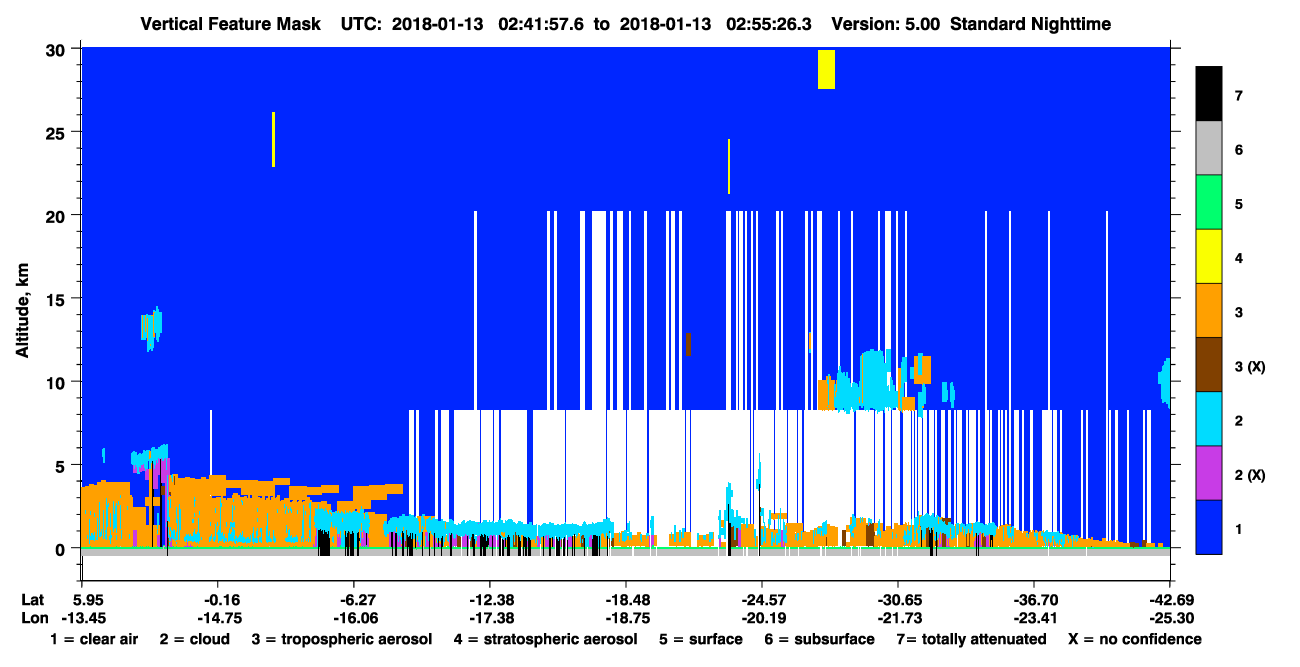Click the longitude value -25.30
1300x667 pixels.
tap(1170, 618)
